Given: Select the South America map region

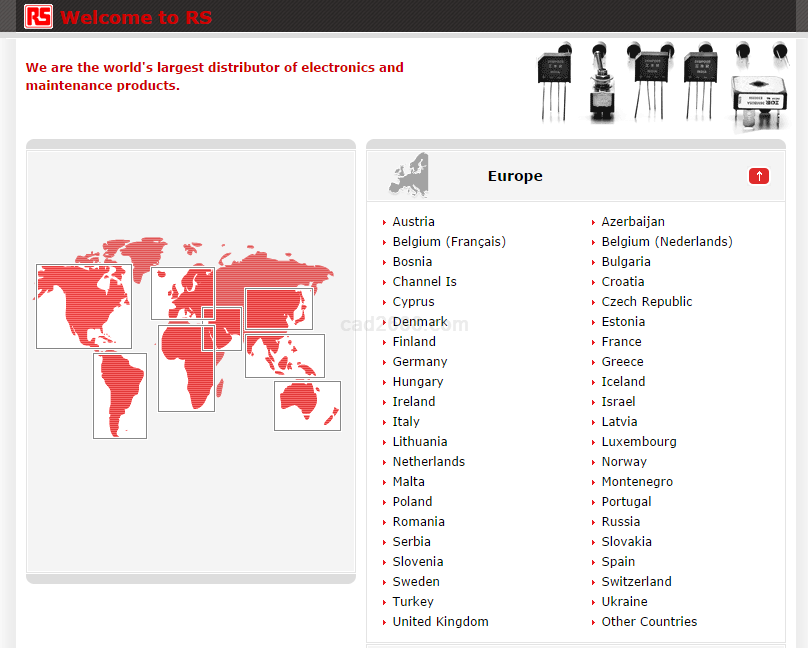Looking at the screenshot, I should click(x=120, y=396).
